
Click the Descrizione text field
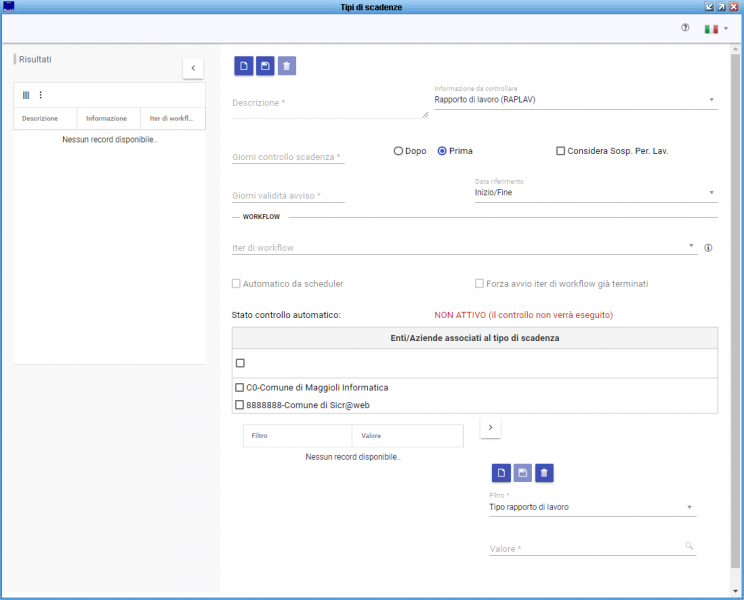pos(329,104)
